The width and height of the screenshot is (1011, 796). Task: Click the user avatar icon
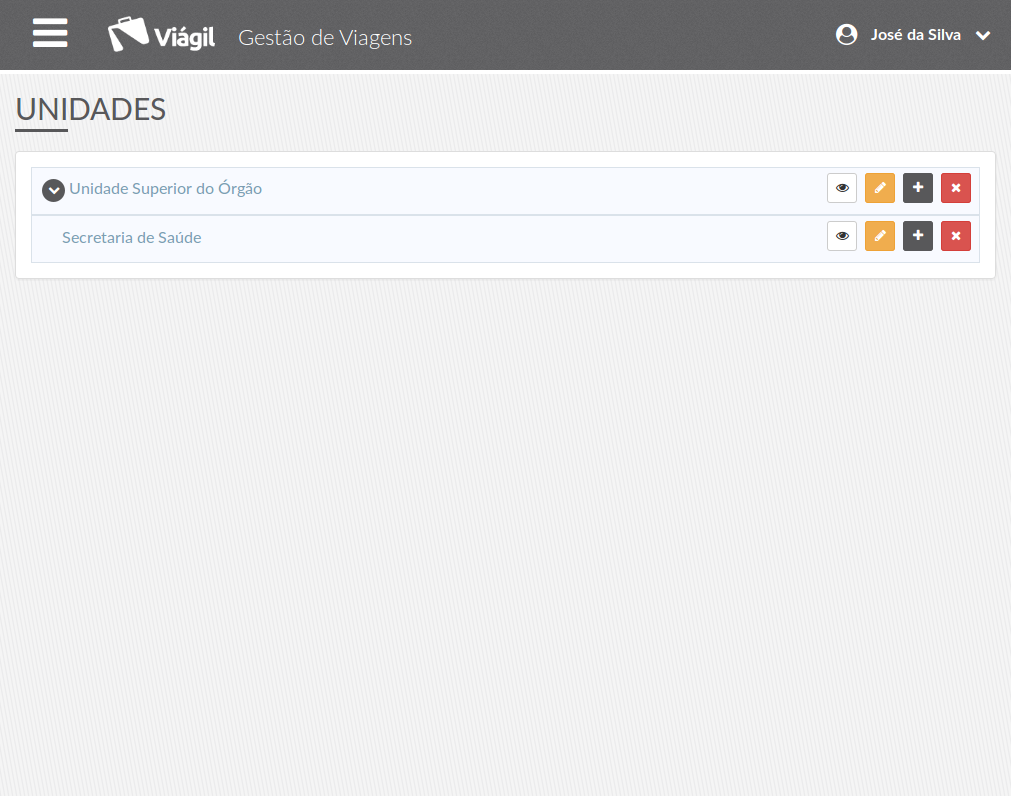tap(847, 34)
